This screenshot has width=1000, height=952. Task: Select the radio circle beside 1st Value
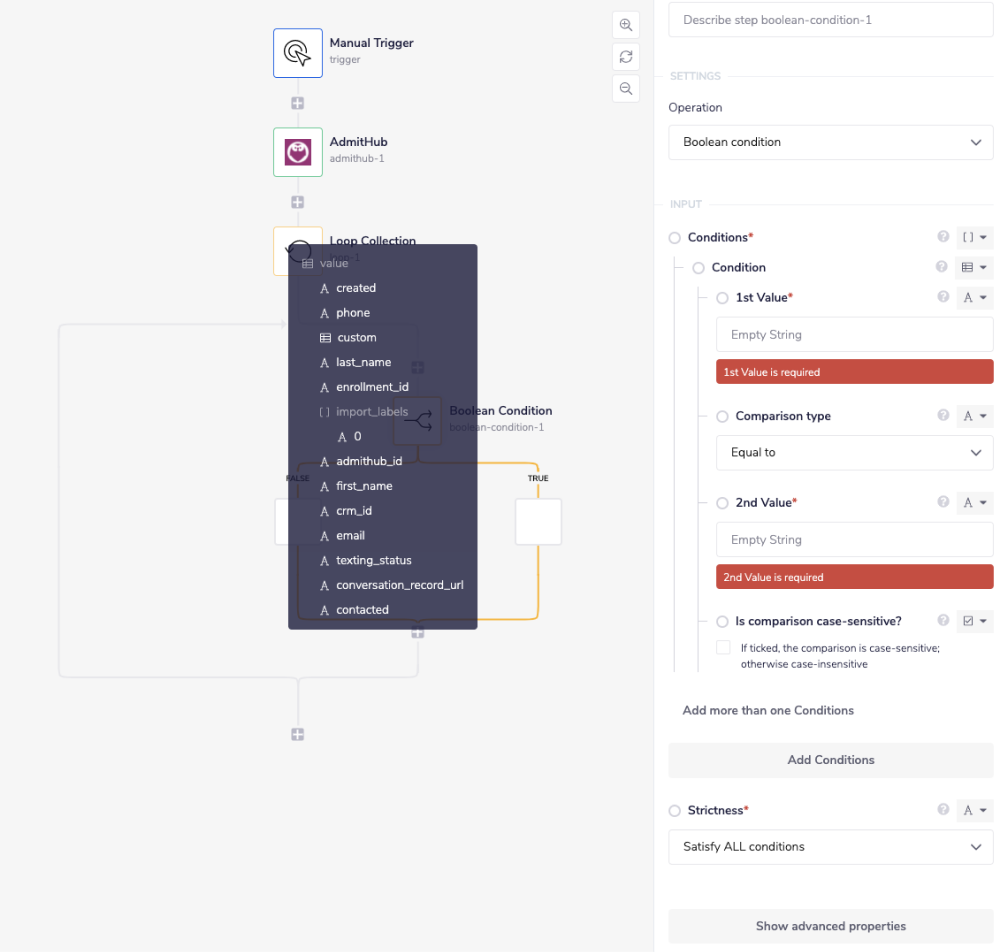pyautogui.click(x=721, y=297)
